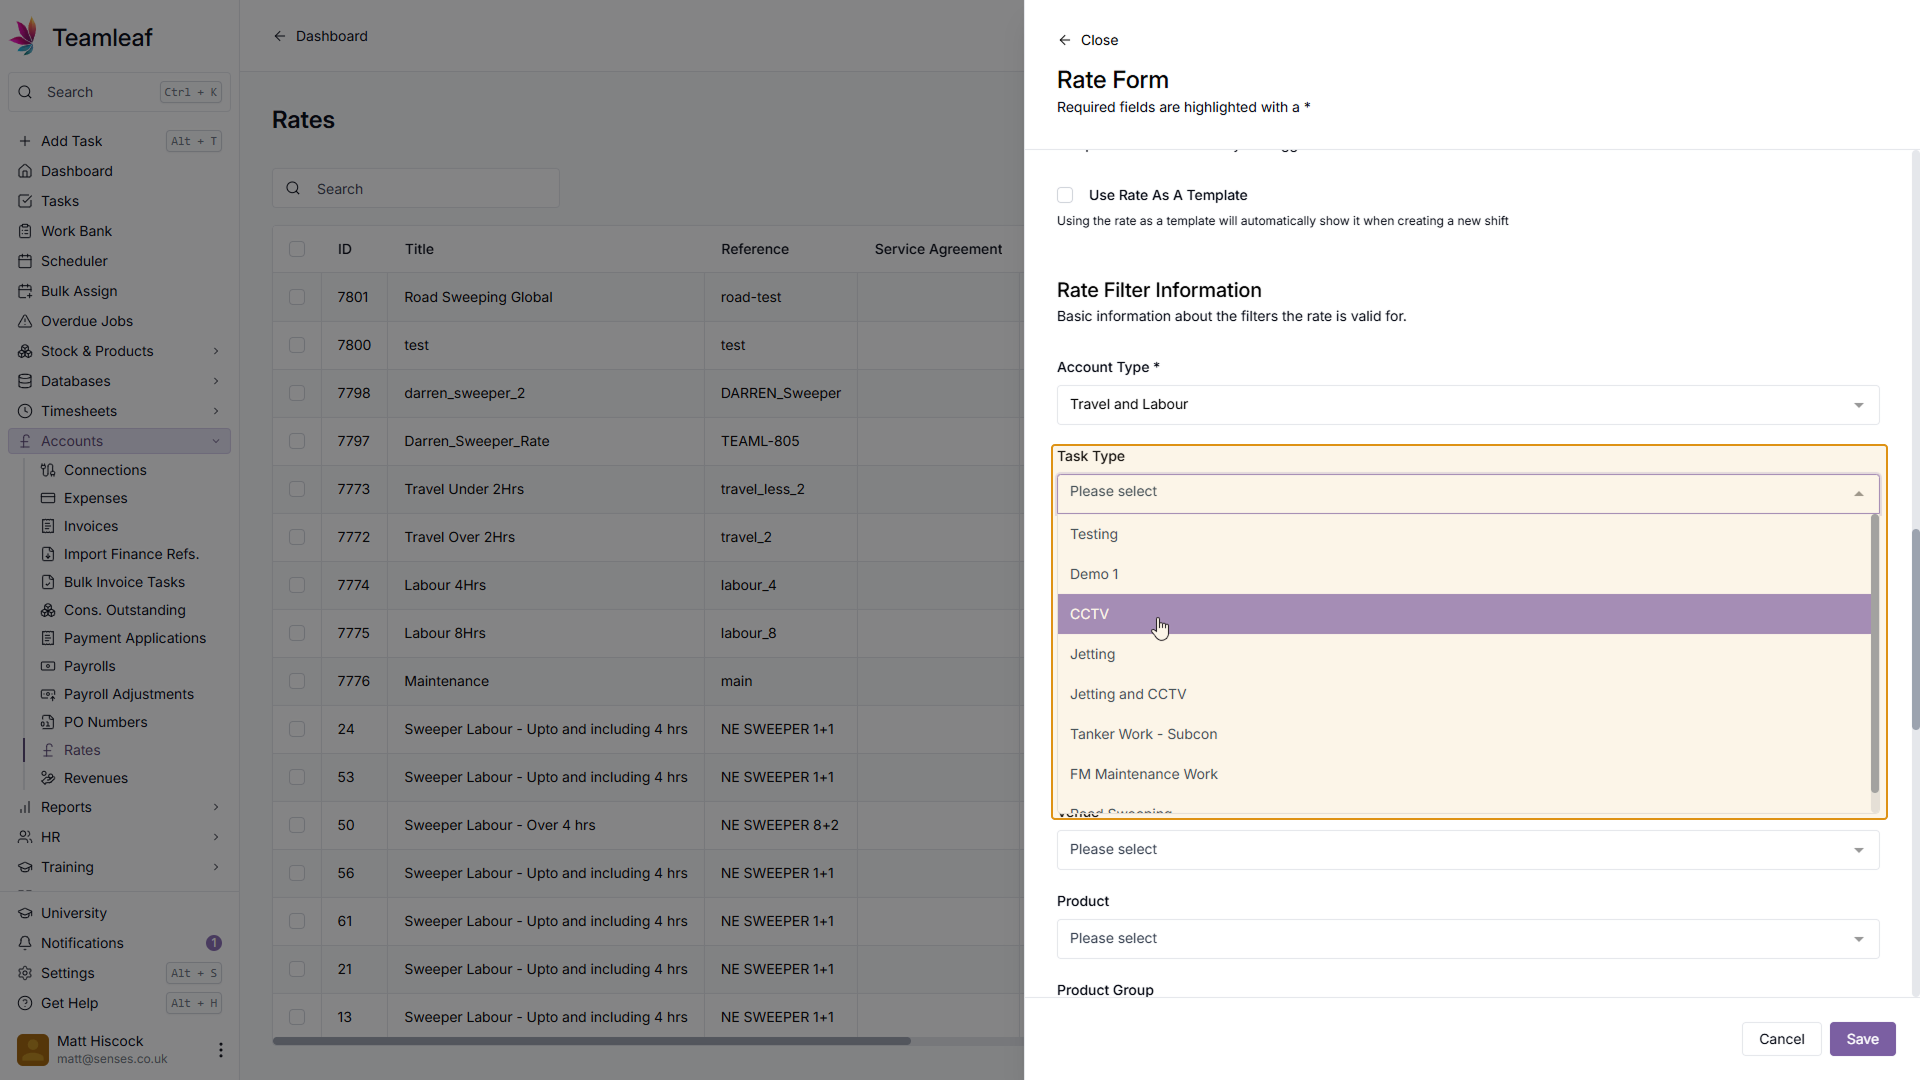Click the Teamleaf logo
This screenshot has height=1080, width=1920.
coord(25,37)
